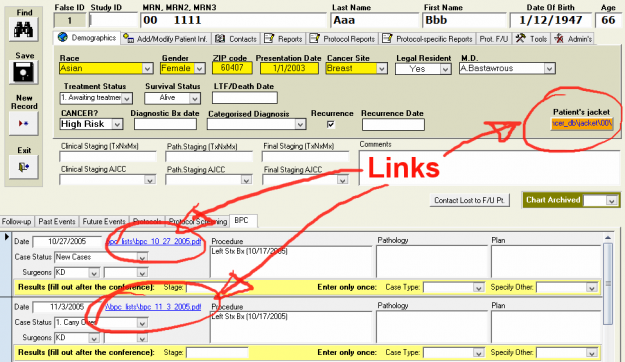This screenshot has height=362, width=625.
Task: Open the Specify Other dropdown in 11/3/2005 record
Action: (592, 353)
